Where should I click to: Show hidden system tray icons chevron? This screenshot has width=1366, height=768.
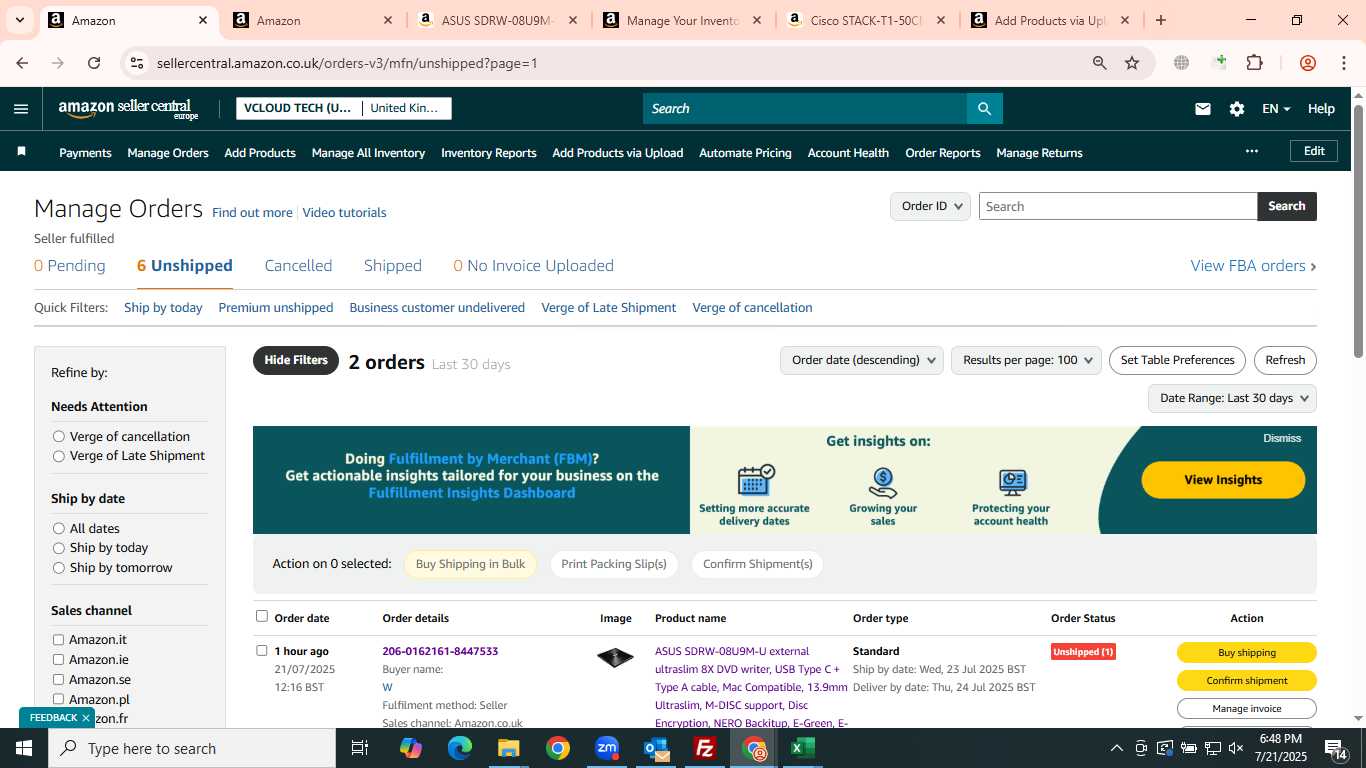pos(1117,748)
